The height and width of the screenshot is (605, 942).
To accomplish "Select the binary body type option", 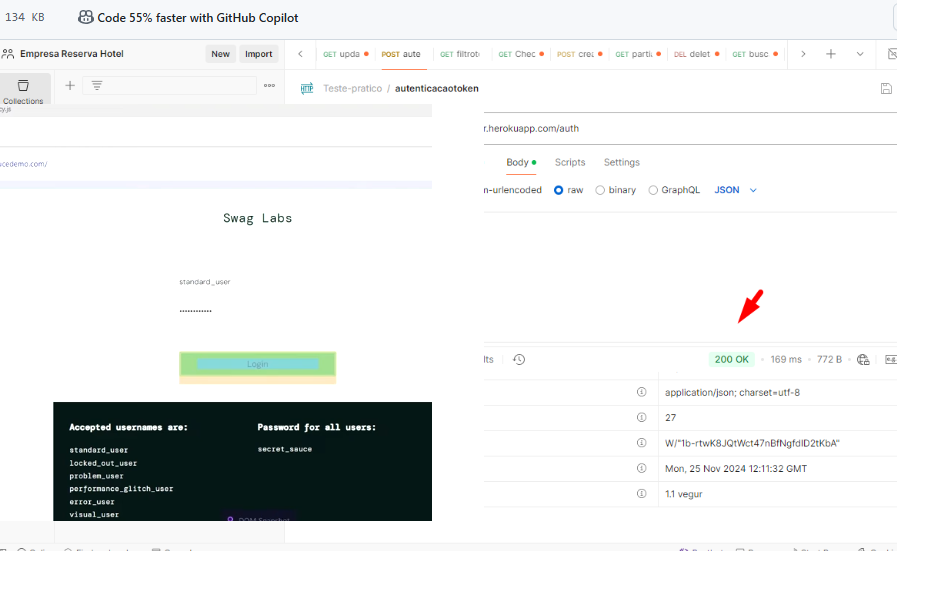I will pos(600,190).
